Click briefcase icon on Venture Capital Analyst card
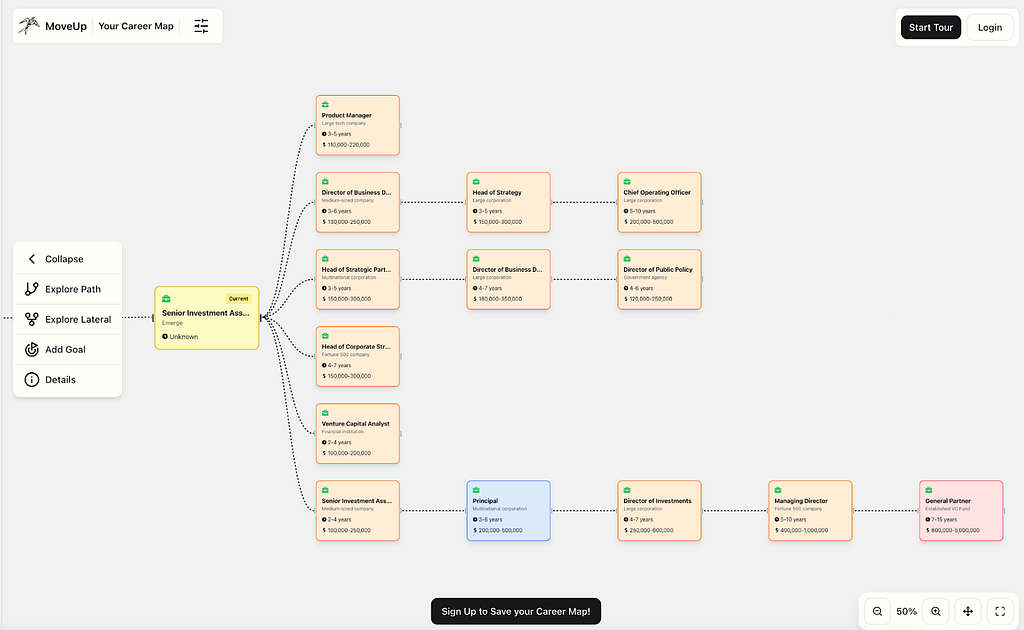1024x630 pixels. (325, 413)
